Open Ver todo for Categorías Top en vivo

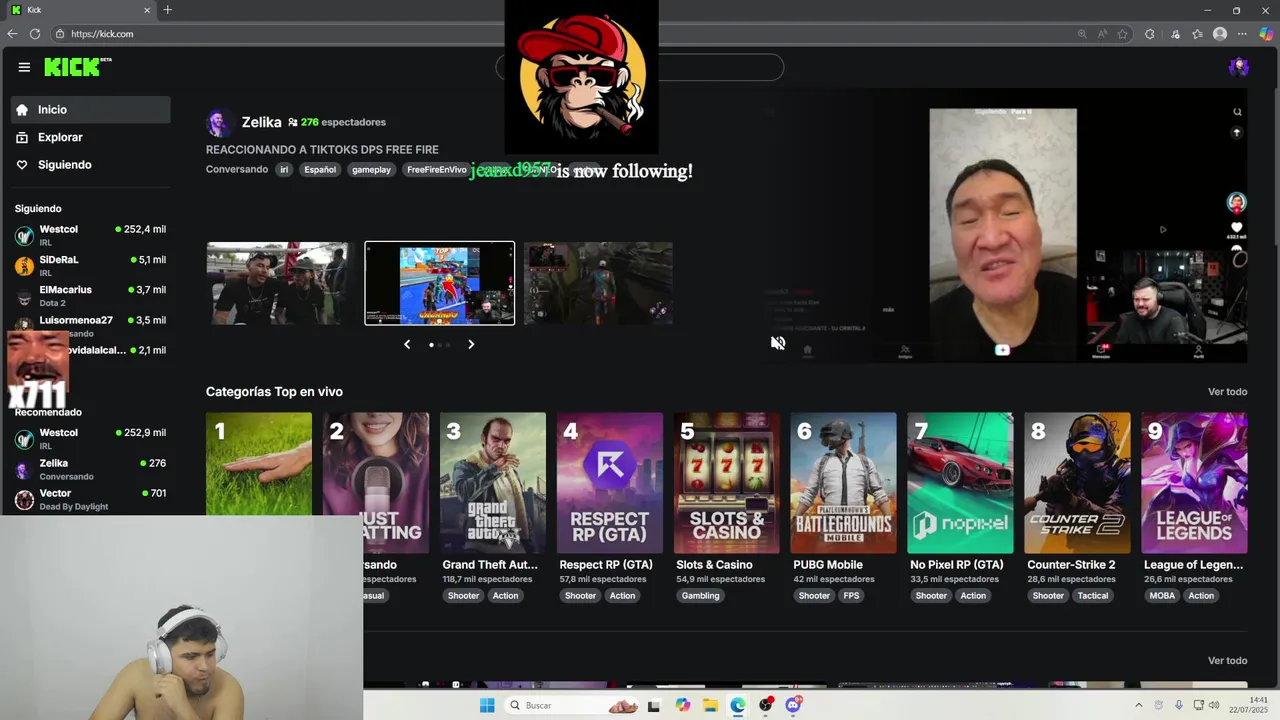point(1227,392)
